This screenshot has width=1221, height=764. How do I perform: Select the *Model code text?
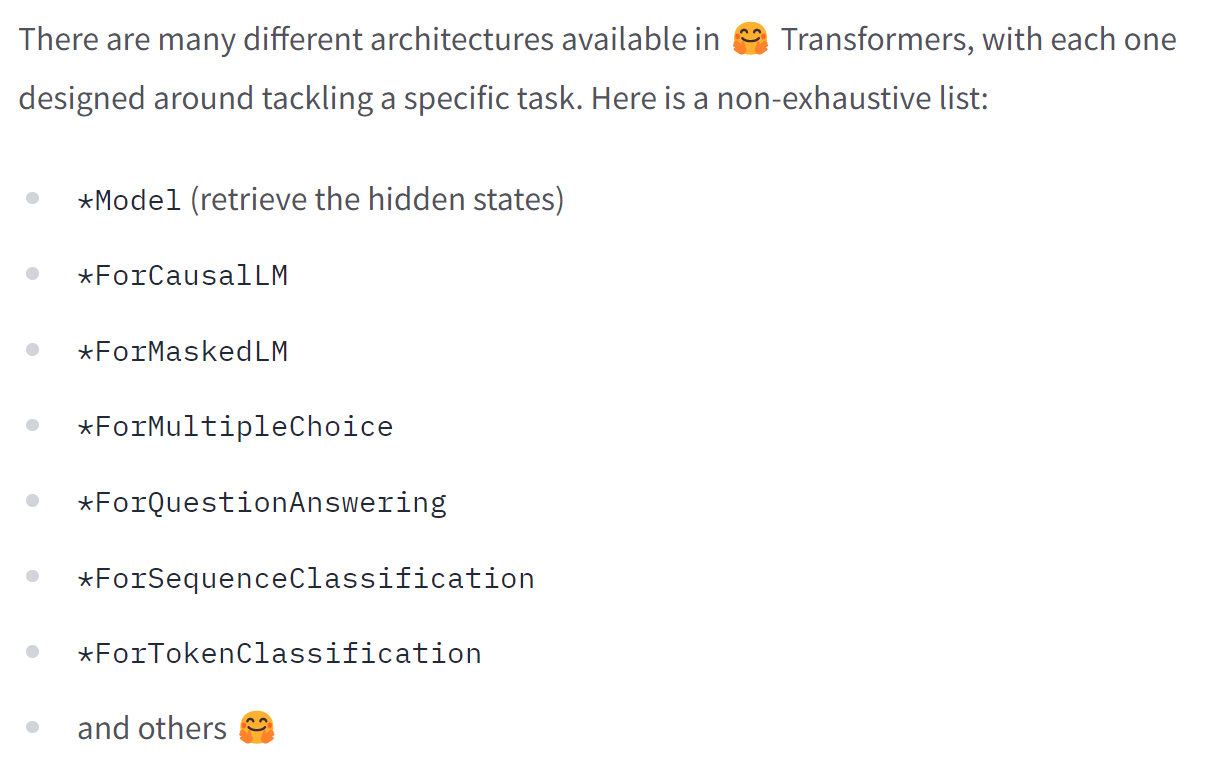(129, 200)
